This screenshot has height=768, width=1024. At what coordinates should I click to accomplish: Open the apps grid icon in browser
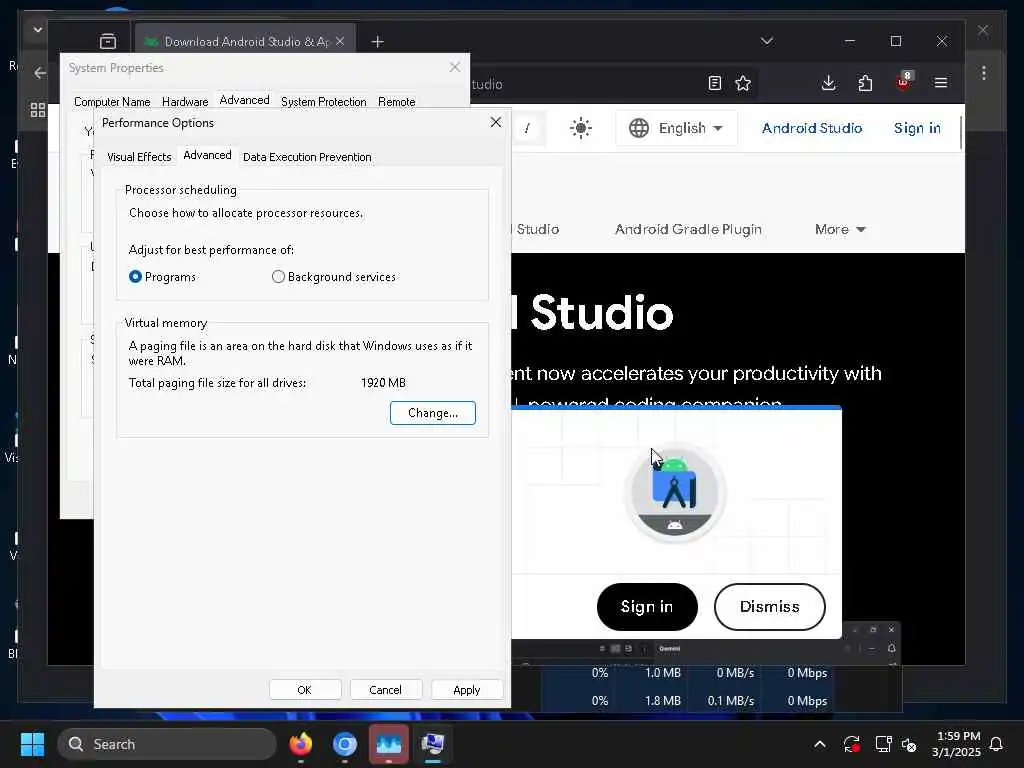(x=38, y=110)
